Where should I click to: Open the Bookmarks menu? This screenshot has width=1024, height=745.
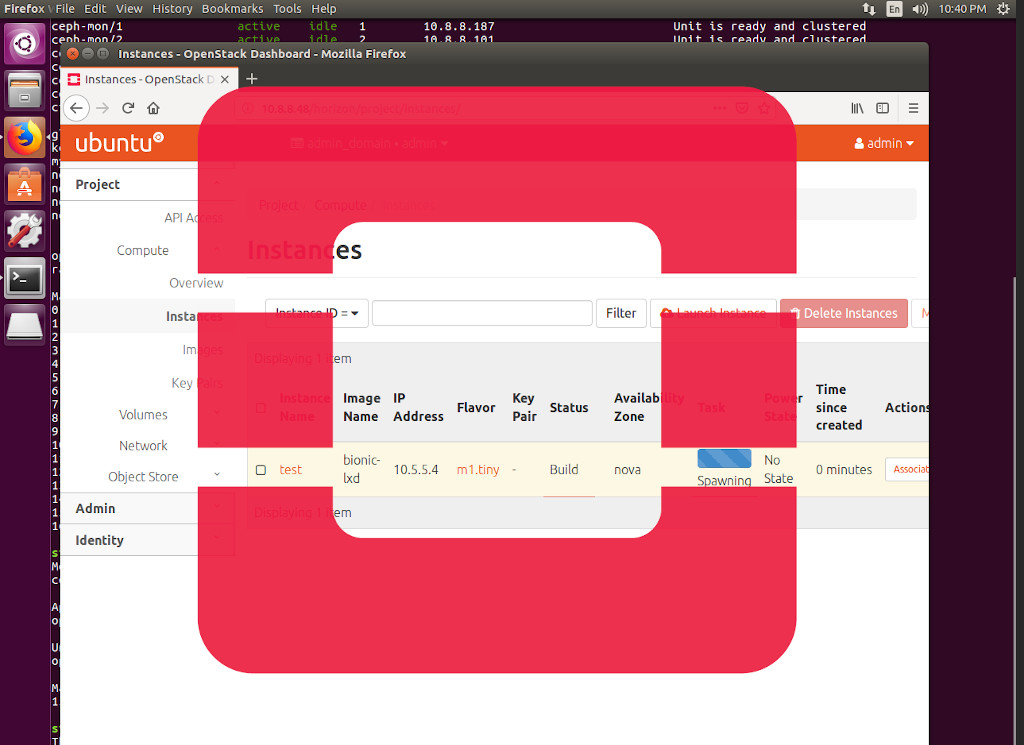(x=232, y=8)
